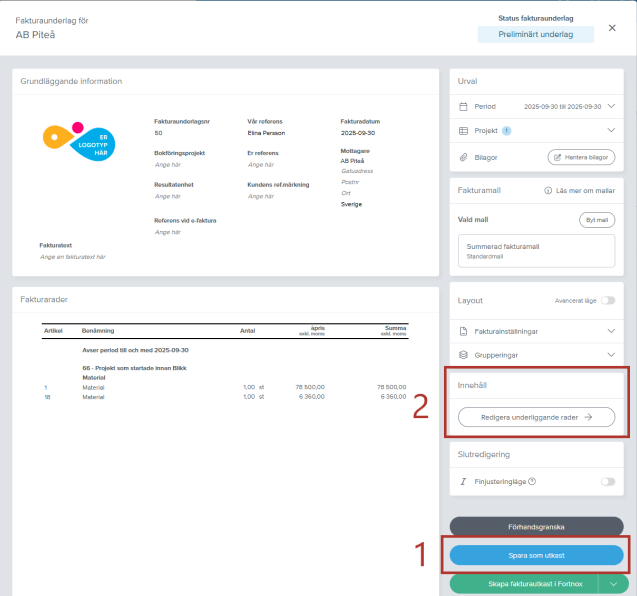Viewport: 637px width, 596px height.
Task: Close the Fakturaunderlag dialog with the X
Action: (x=612, y=28)
